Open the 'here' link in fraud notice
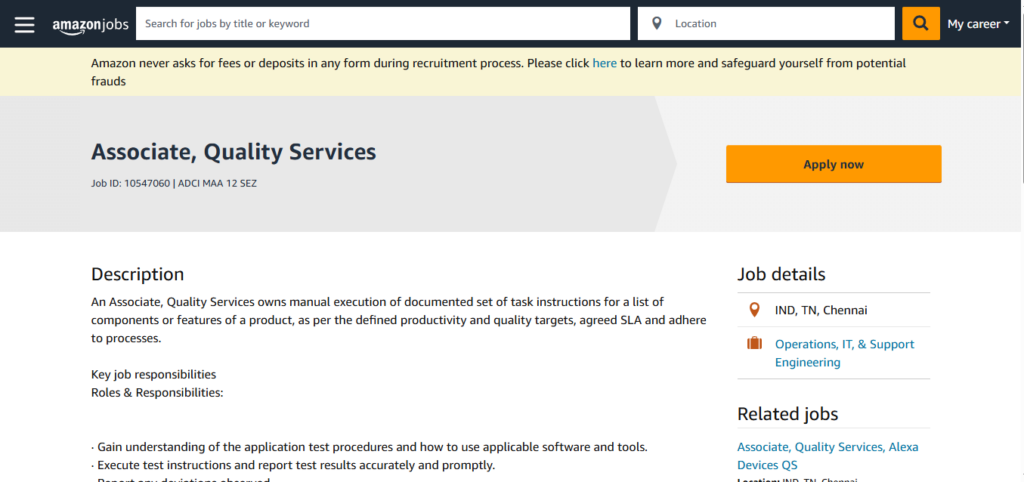Image resolution: width=1024 pixels, height=482 pixels. click(604, 63)
